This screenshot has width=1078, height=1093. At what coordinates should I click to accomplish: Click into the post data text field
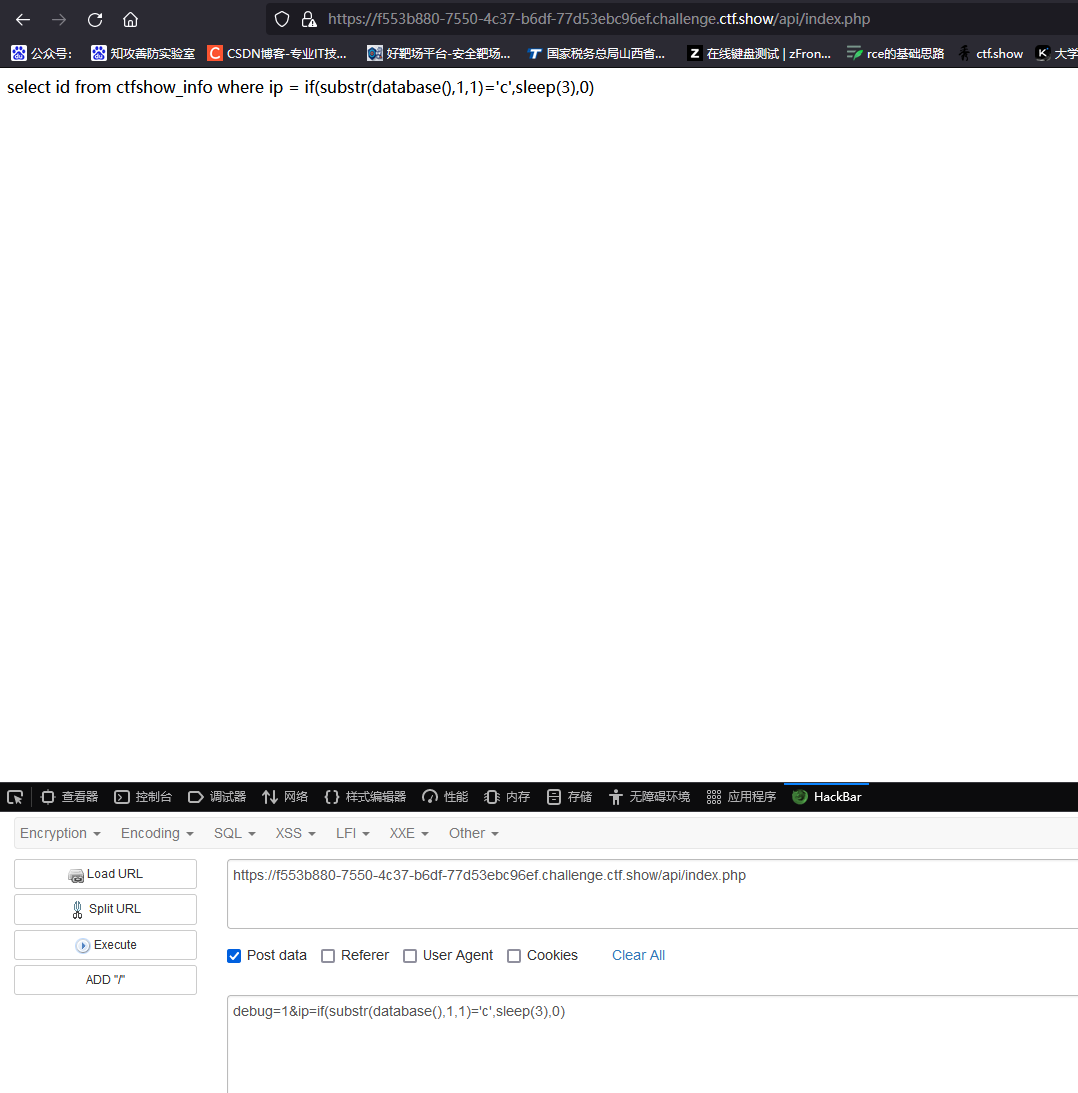point(653,1044)
